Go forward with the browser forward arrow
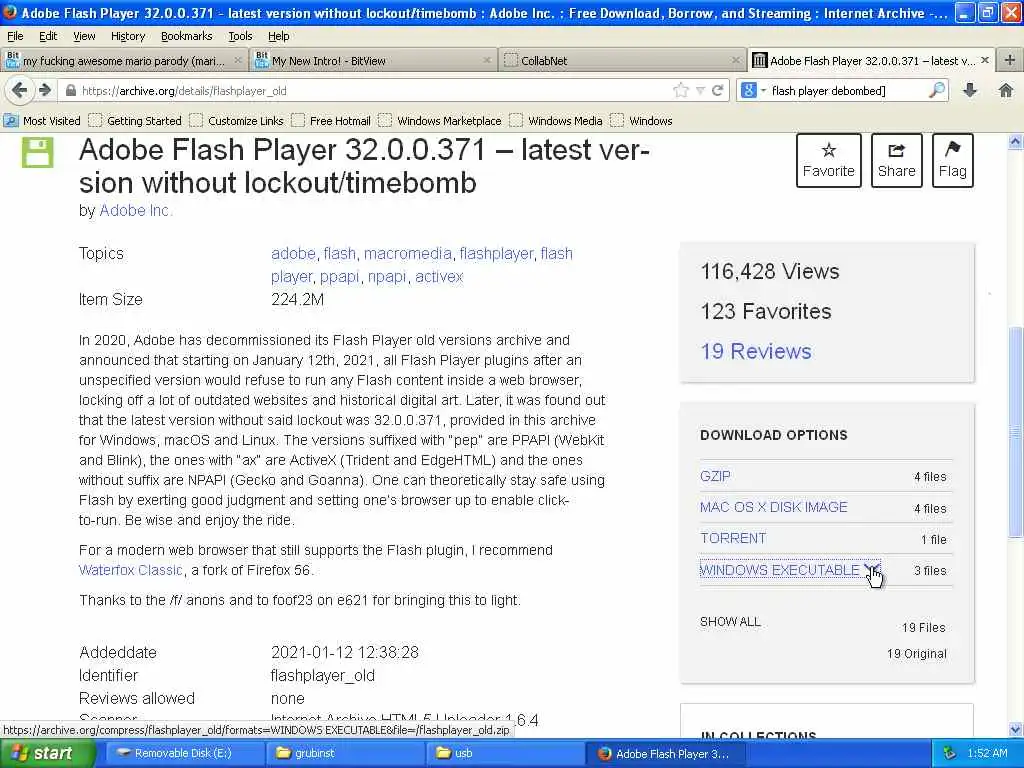The image size is (1024, 768). pyautogui.click(x=45, y=90)
